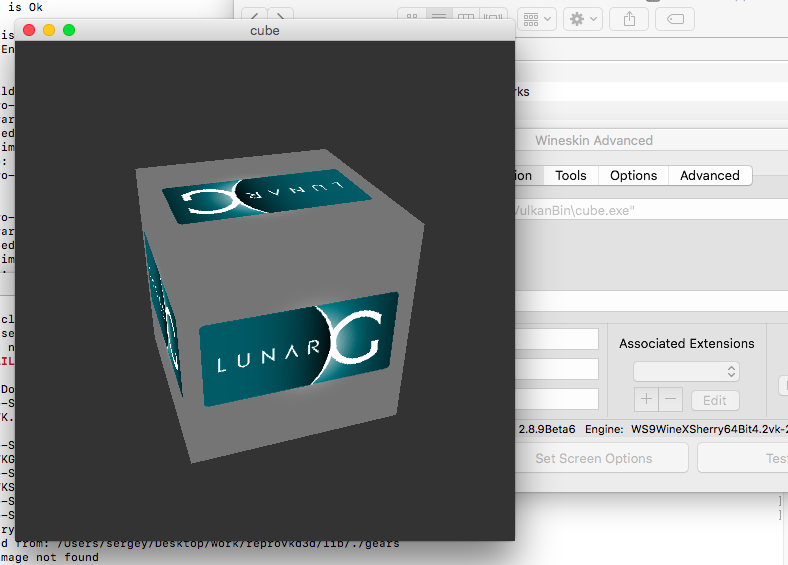788x565 pixels.
Task: Remove an associated extension with minus button
Action: click(670, 400)
